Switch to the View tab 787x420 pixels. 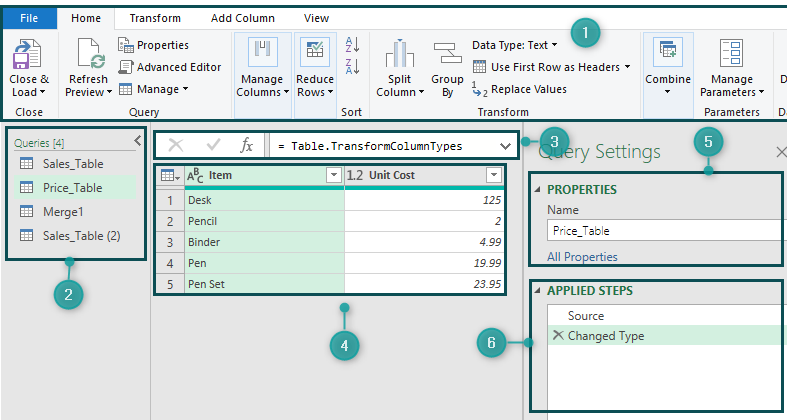pyautogui.click(x=316, y=19)
